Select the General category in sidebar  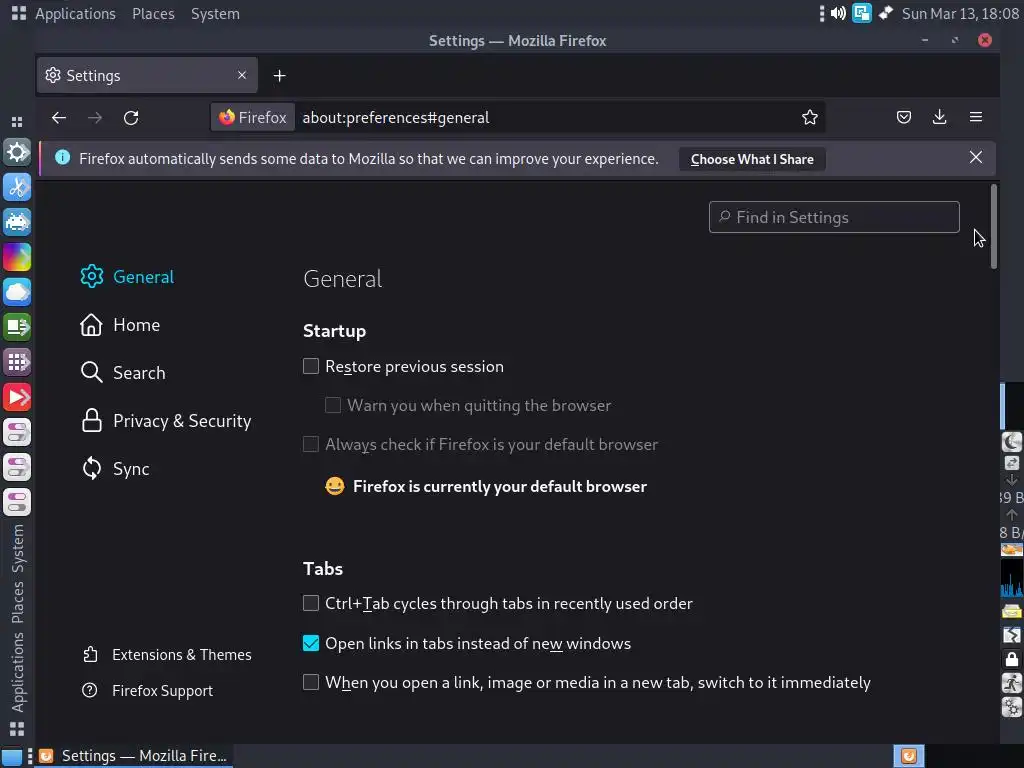coord(127,277)
